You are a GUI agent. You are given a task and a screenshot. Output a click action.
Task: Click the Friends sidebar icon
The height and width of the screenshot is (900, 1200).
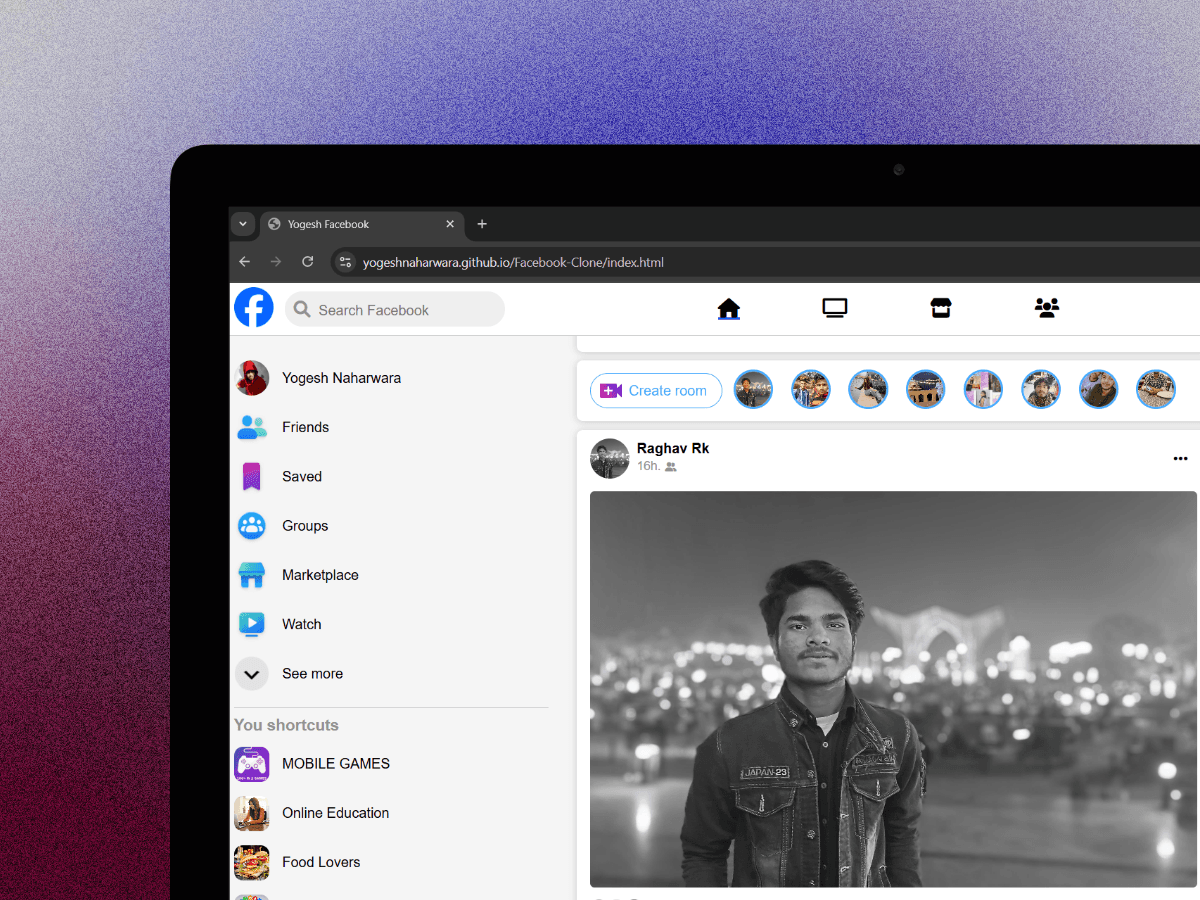[x=252, y=427]
